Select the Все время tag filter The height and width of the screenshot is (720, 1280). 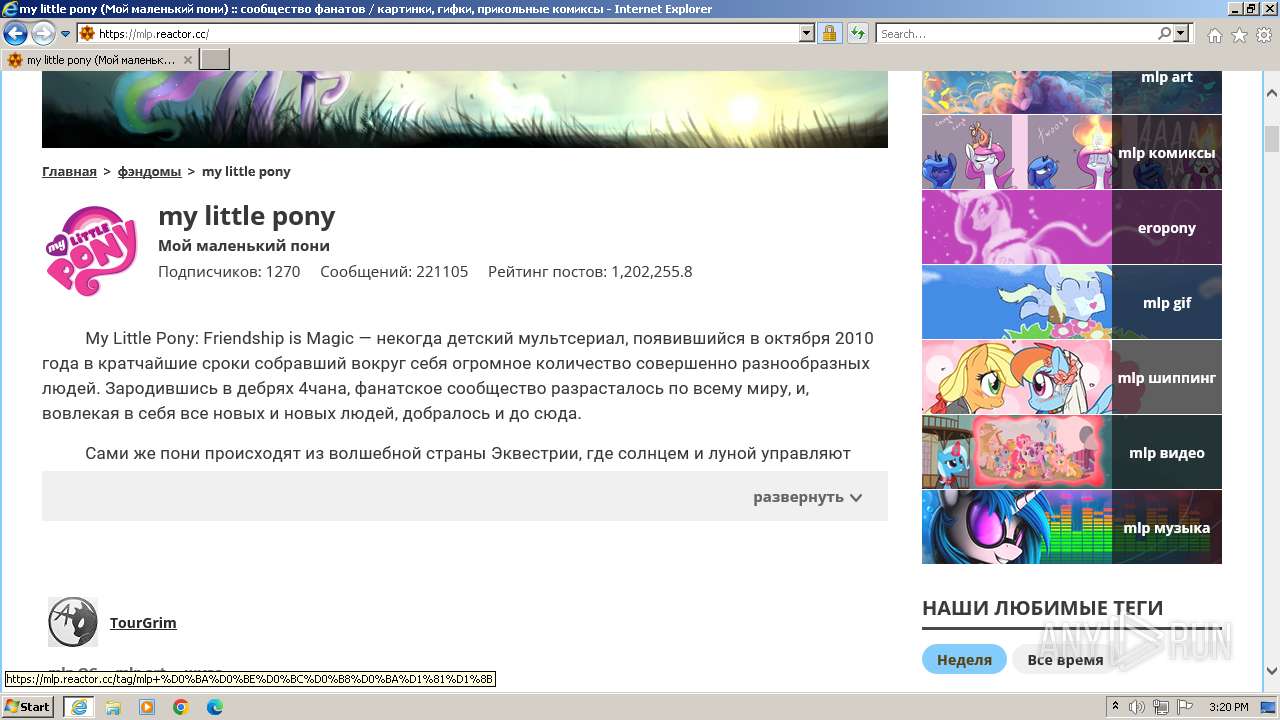1065,659
